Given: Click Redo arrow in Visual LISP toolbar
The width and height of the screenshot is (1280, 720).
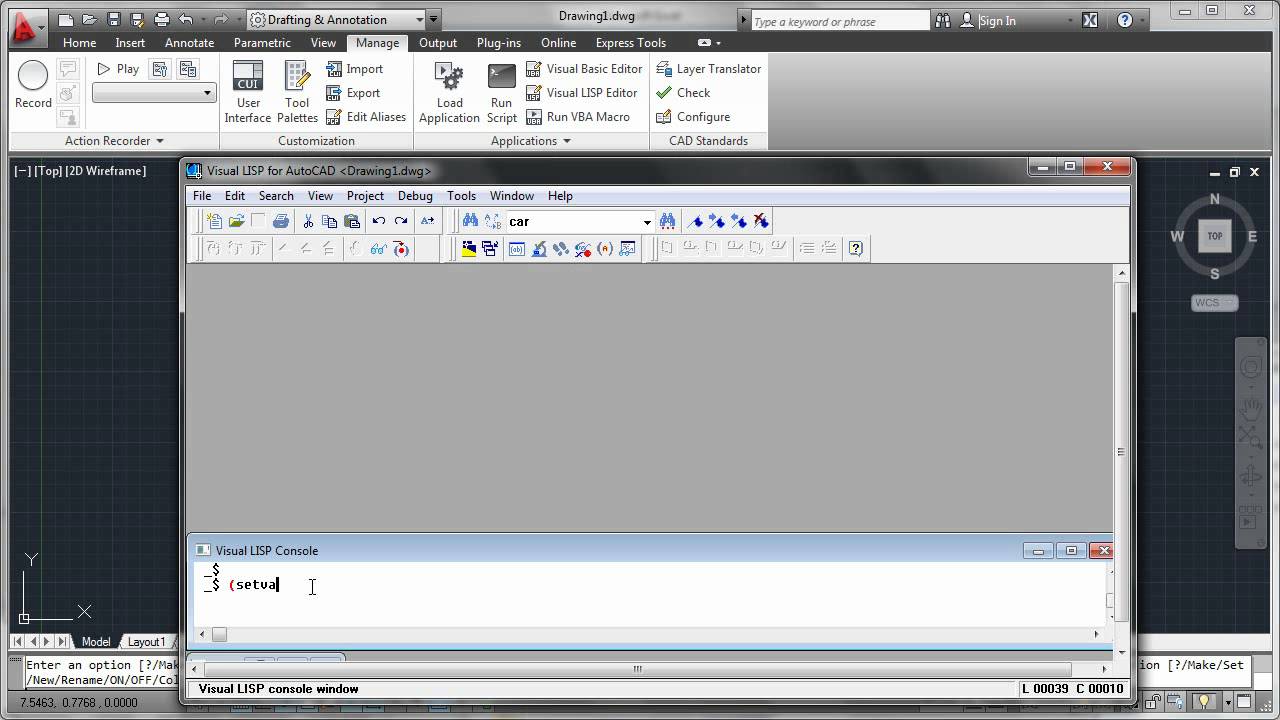Looking at the screenshot, I should (401, 221).
